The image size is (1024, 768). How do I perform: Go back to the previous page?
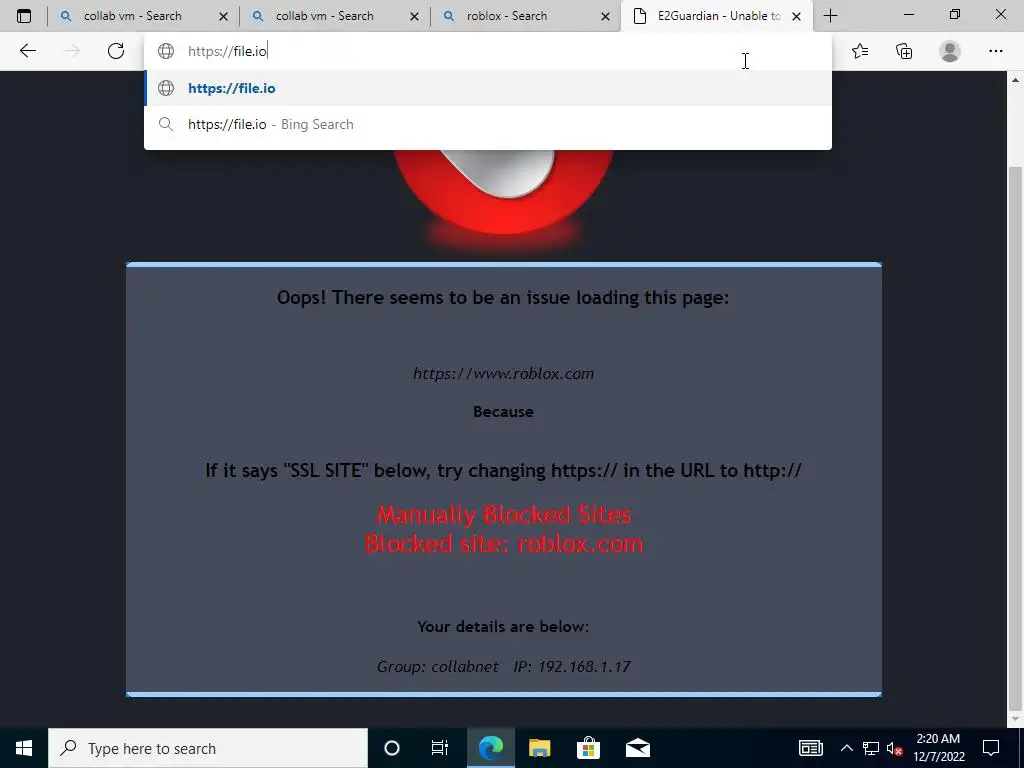tap(27, 51)
